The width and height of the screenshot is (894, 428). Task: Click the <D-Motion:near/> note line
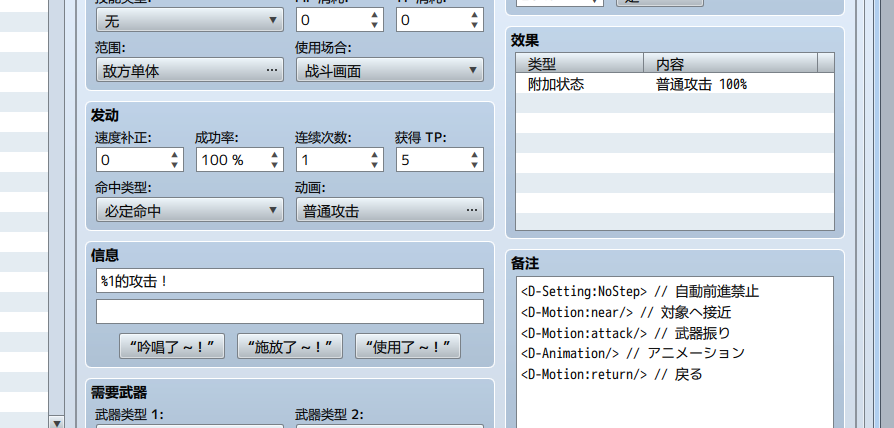coord(625,312)
